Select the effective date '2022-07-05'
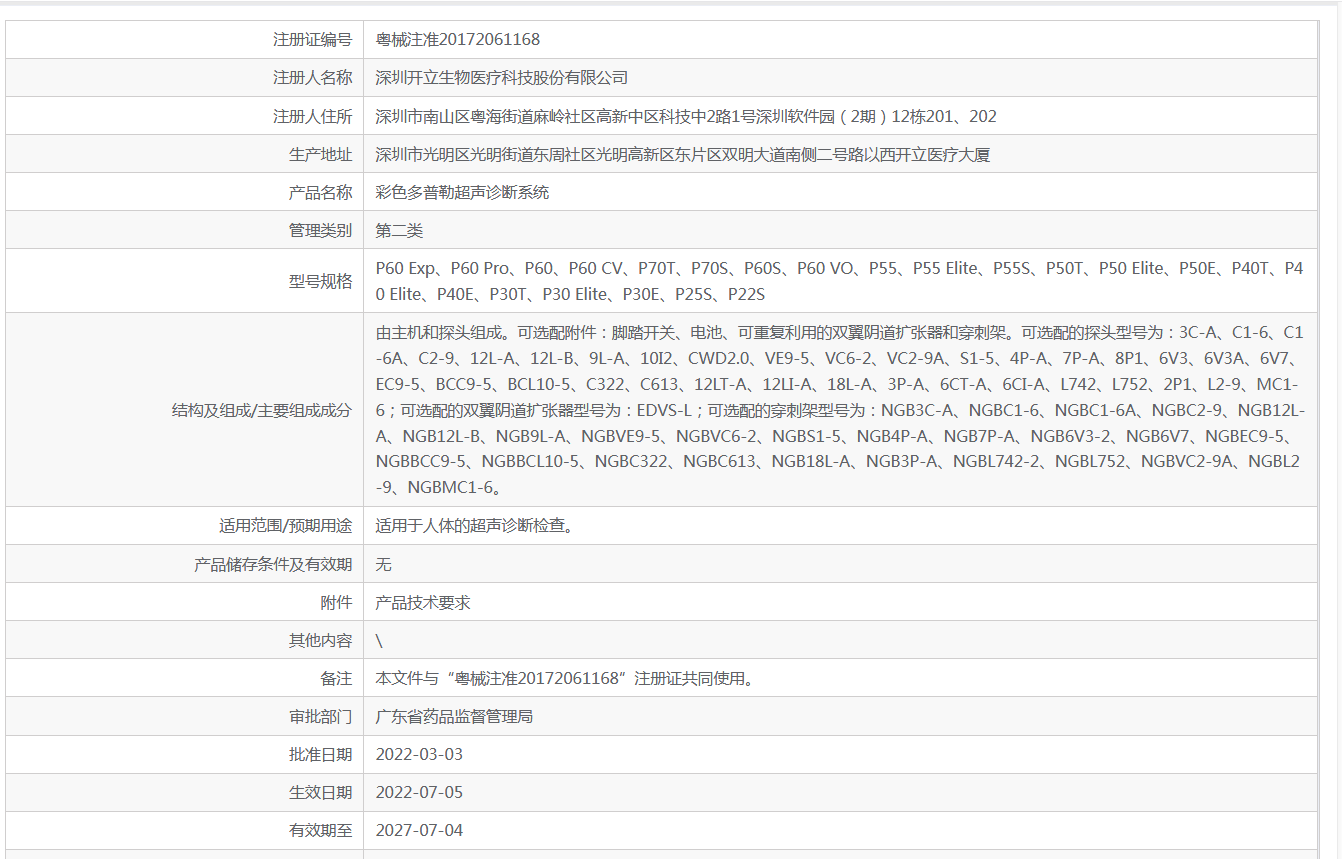Viewport: 1342px width, 859px height. 419,792
